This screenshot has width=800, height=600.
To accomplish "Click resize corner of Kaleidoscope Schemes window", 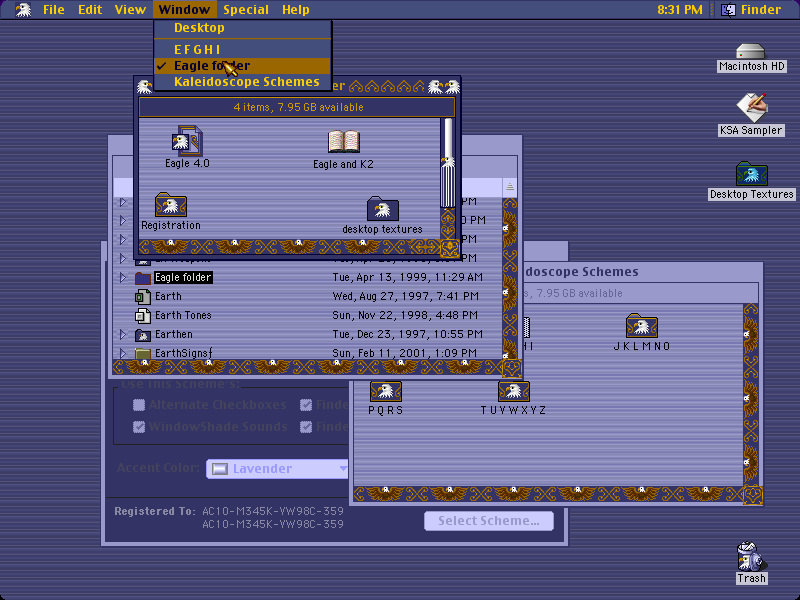I will [x=753, y=495].
